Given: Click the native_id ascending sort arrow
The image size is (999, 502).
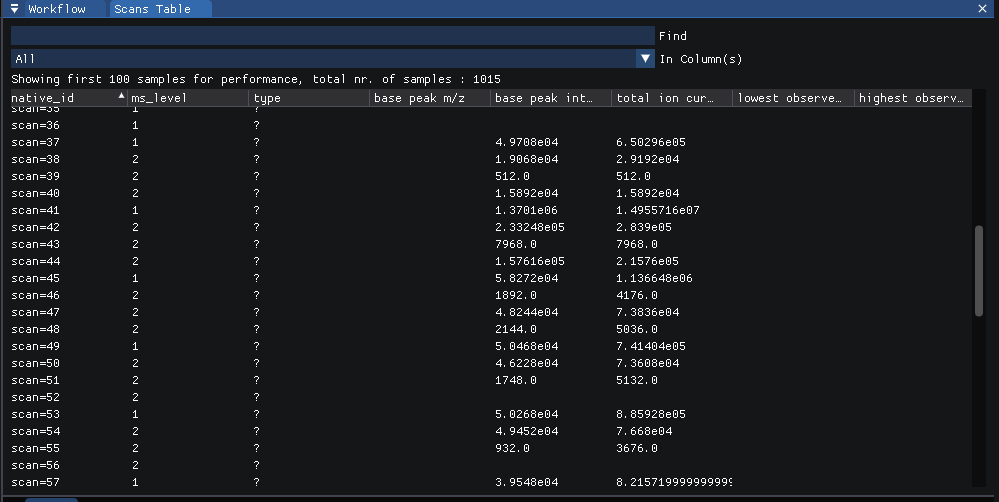Looking at the screenshot, I should (x=121, y=96).
